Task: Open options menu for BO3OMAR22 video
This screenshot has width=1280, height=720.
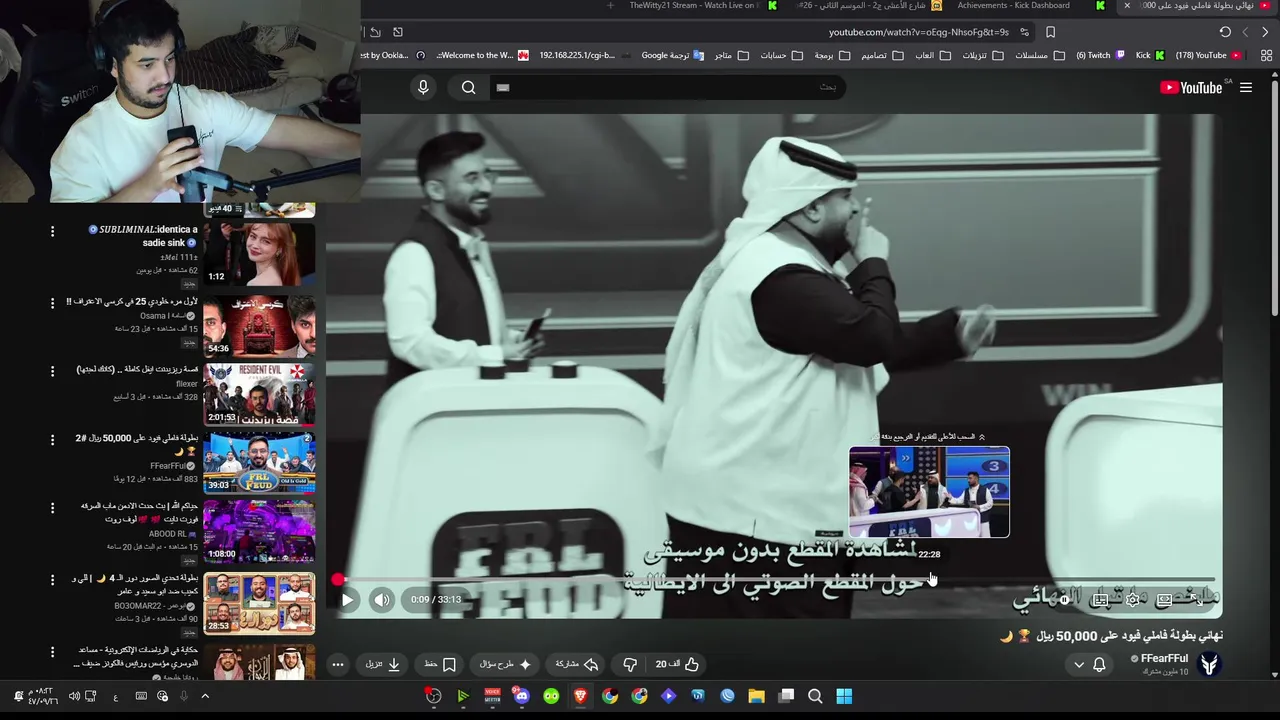Action: coord(52,579)
